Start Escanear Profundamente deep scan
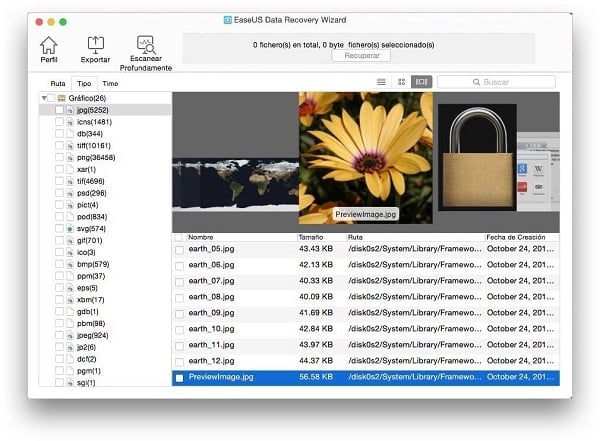The height and width of the screenshot is (441, 600). coord(146,45)
